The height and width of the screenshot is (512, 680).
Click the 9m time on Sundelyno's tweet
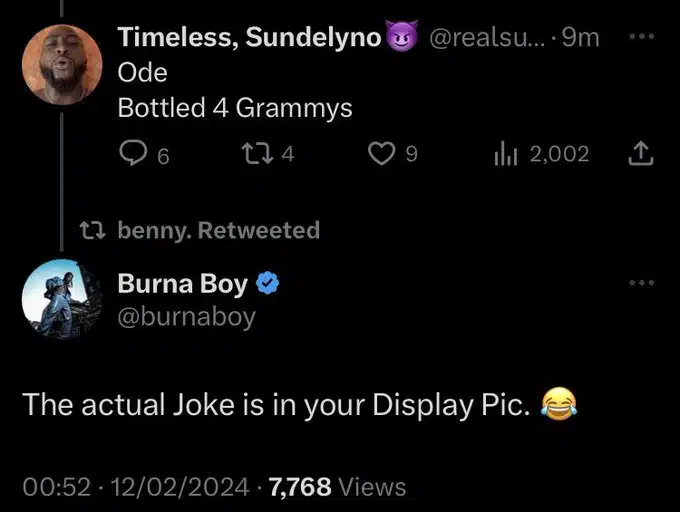click(x=580, y=38)
